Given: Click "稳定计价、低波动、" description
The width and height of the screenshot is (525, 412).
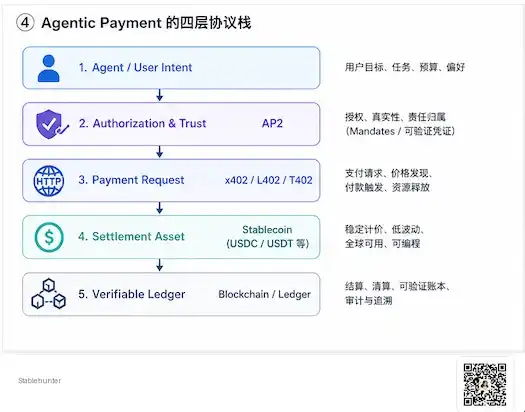Looking at the screenshot, I should (x=385, y=230).
